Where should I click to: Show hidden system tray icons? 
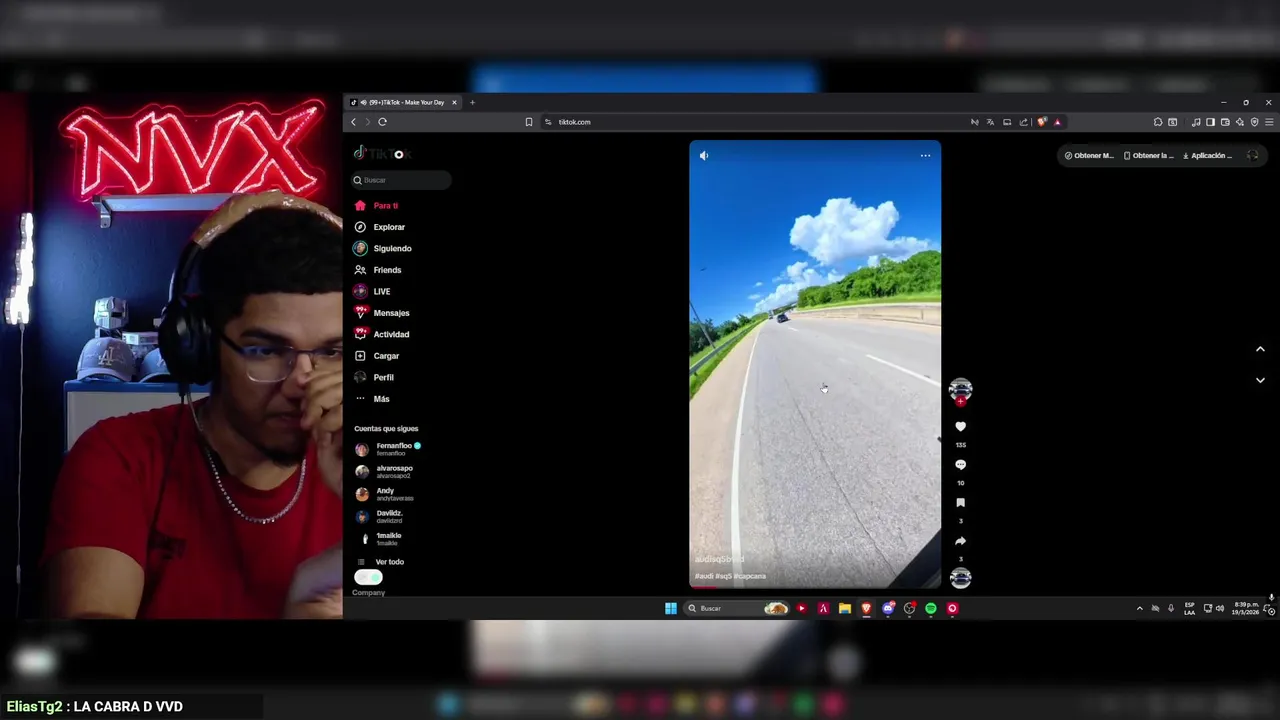click(x=1139, y=608)
